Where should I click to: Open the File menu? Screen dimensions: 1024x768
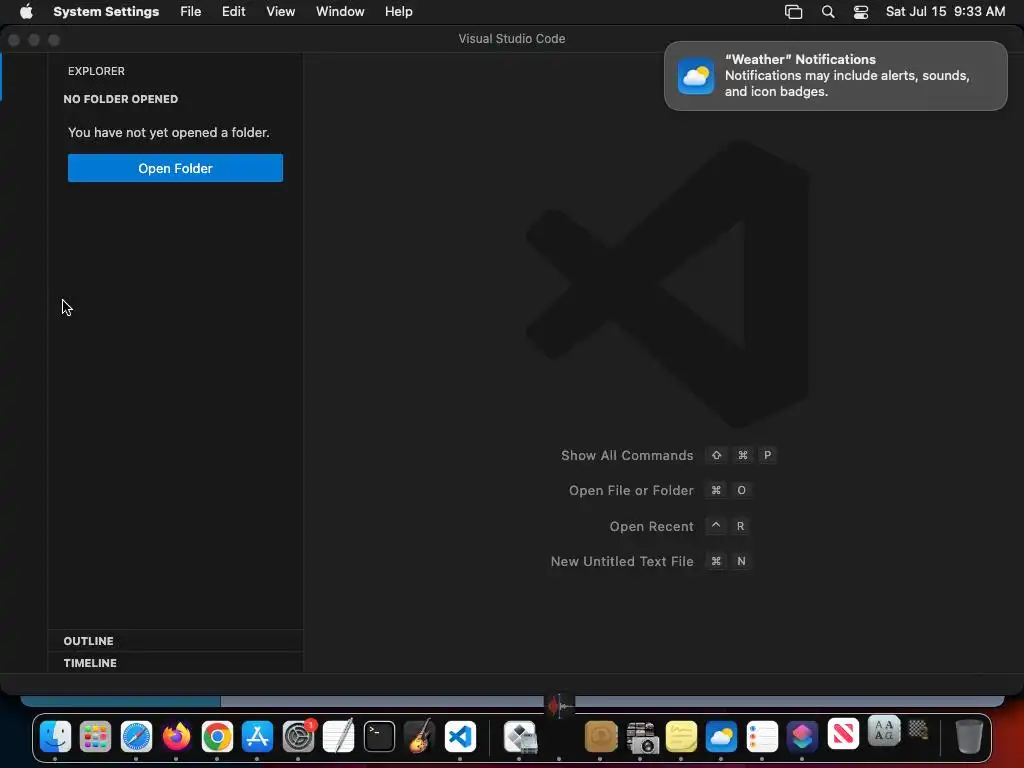point(191,12)
